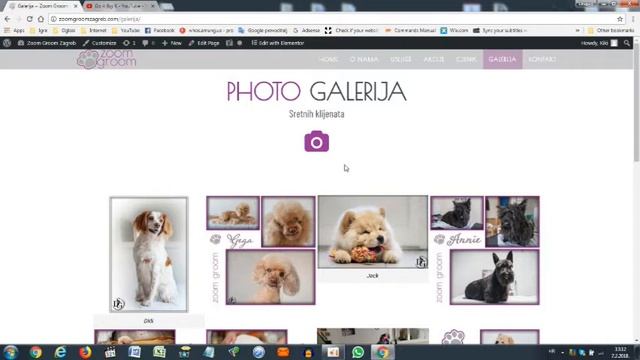This screenshot has height=360, width=640.
Task: Open the Facebook bookmark
Action: pyautogui.click(x=160, y=31)
